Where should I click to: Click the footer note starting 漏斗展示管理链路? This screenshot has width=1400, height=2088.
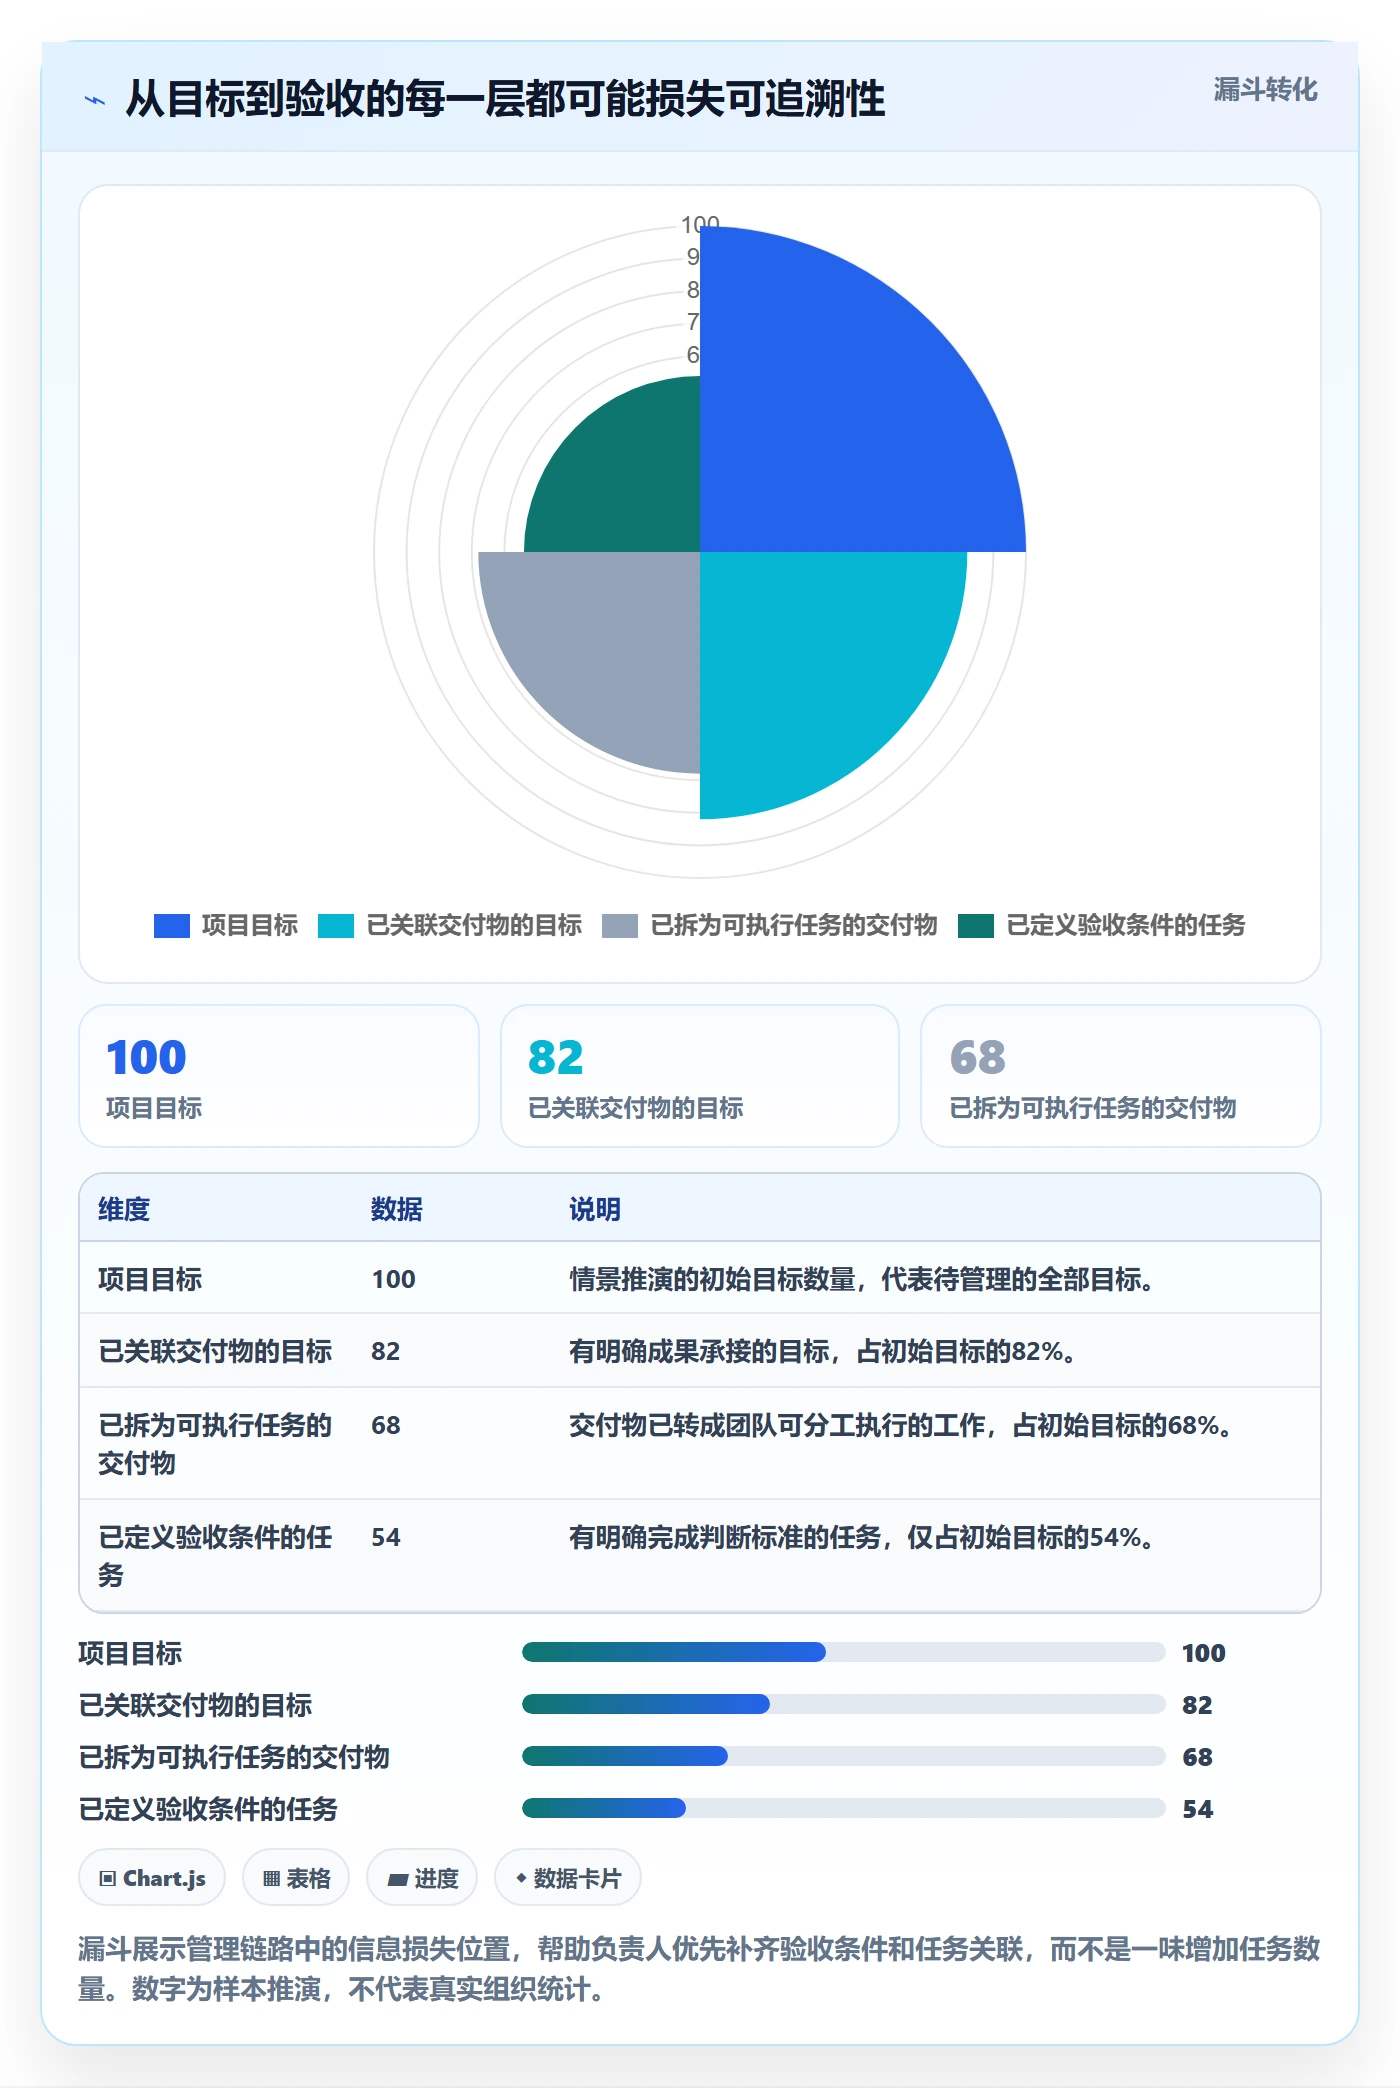click(699, 1969)
